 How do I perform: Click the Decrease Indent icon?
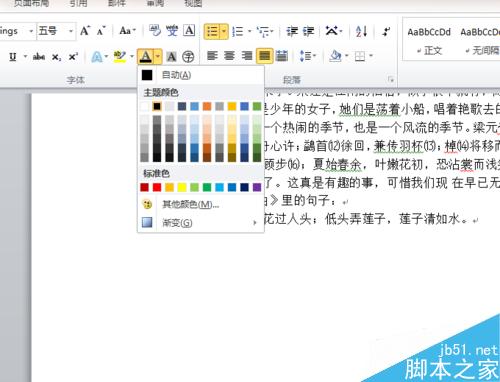click(292, 32)
